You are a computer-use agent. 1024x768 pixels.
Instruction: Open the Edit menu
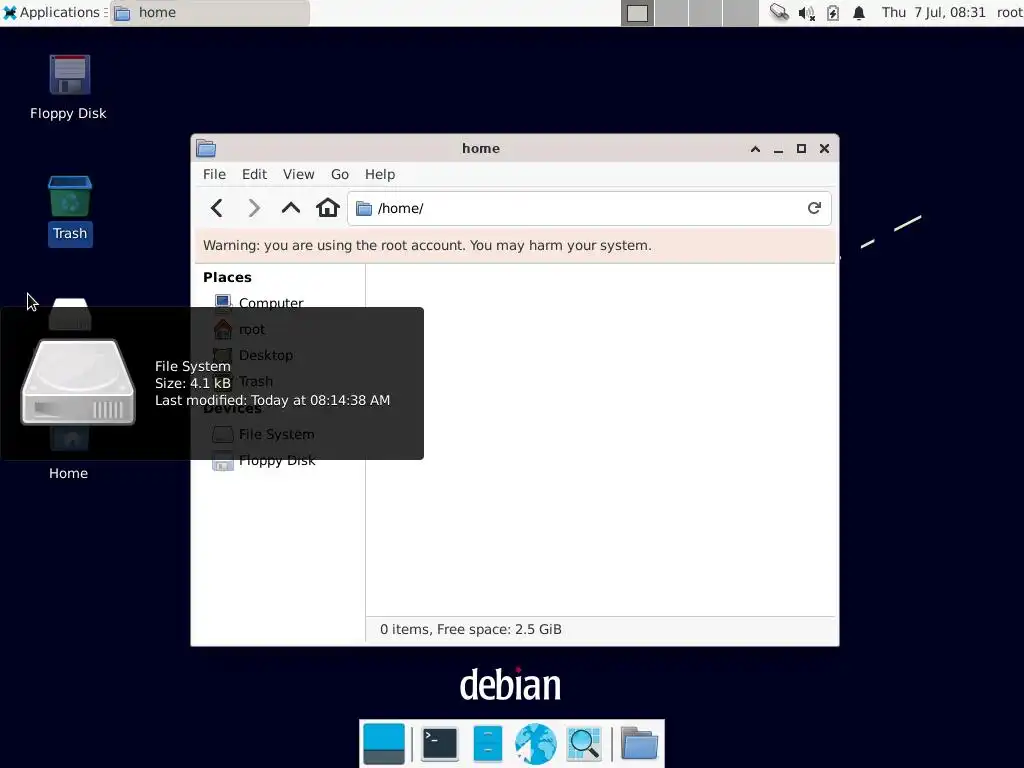[254, 174]
